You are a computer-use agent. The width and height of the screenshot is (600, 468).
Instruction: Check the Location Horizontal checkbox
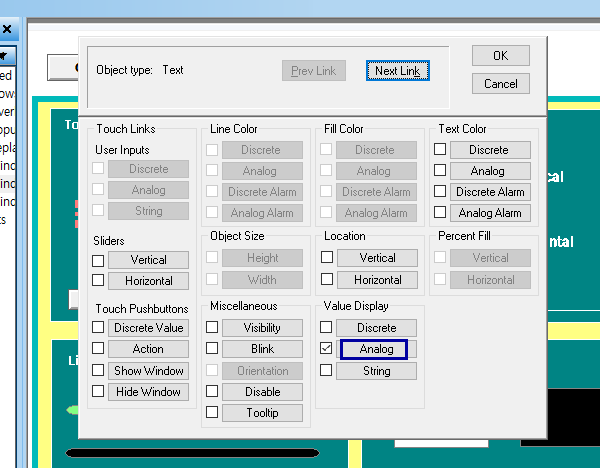coord(327,279)
